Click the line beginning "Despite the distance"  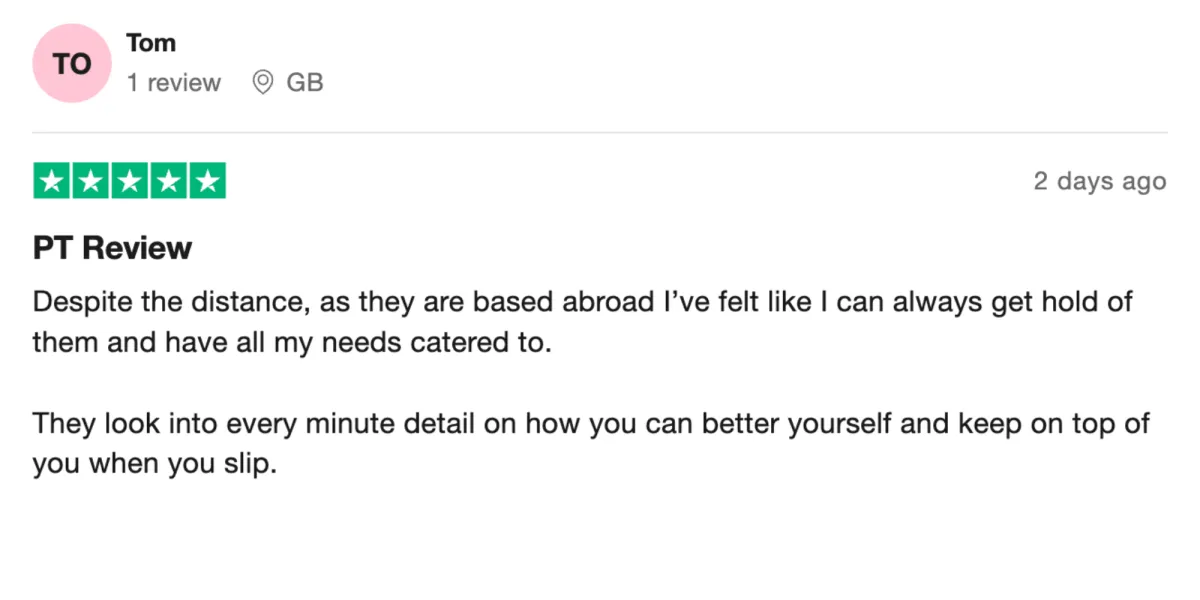[x=582, y=302]
